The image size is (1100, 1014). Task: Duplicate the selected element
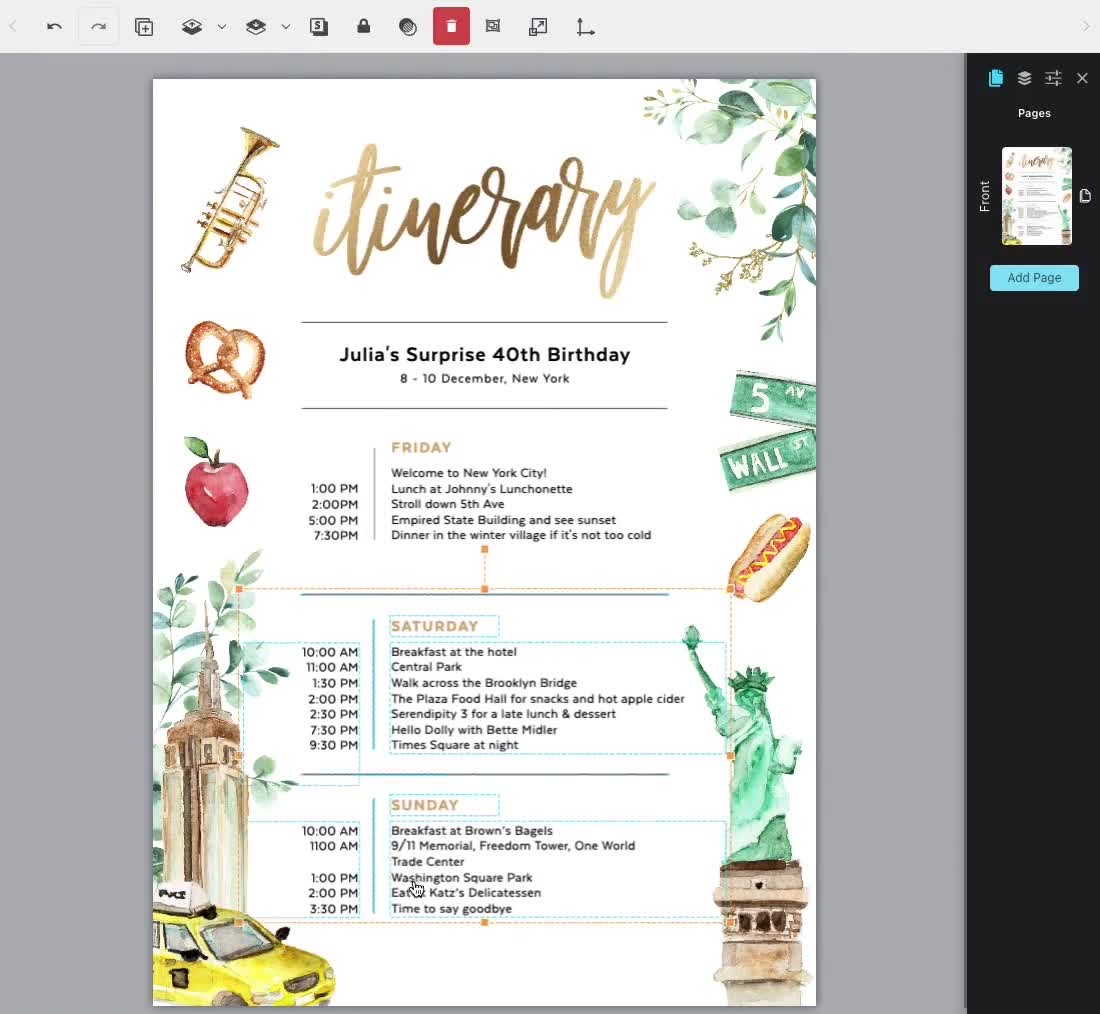[x=144, y=26]
